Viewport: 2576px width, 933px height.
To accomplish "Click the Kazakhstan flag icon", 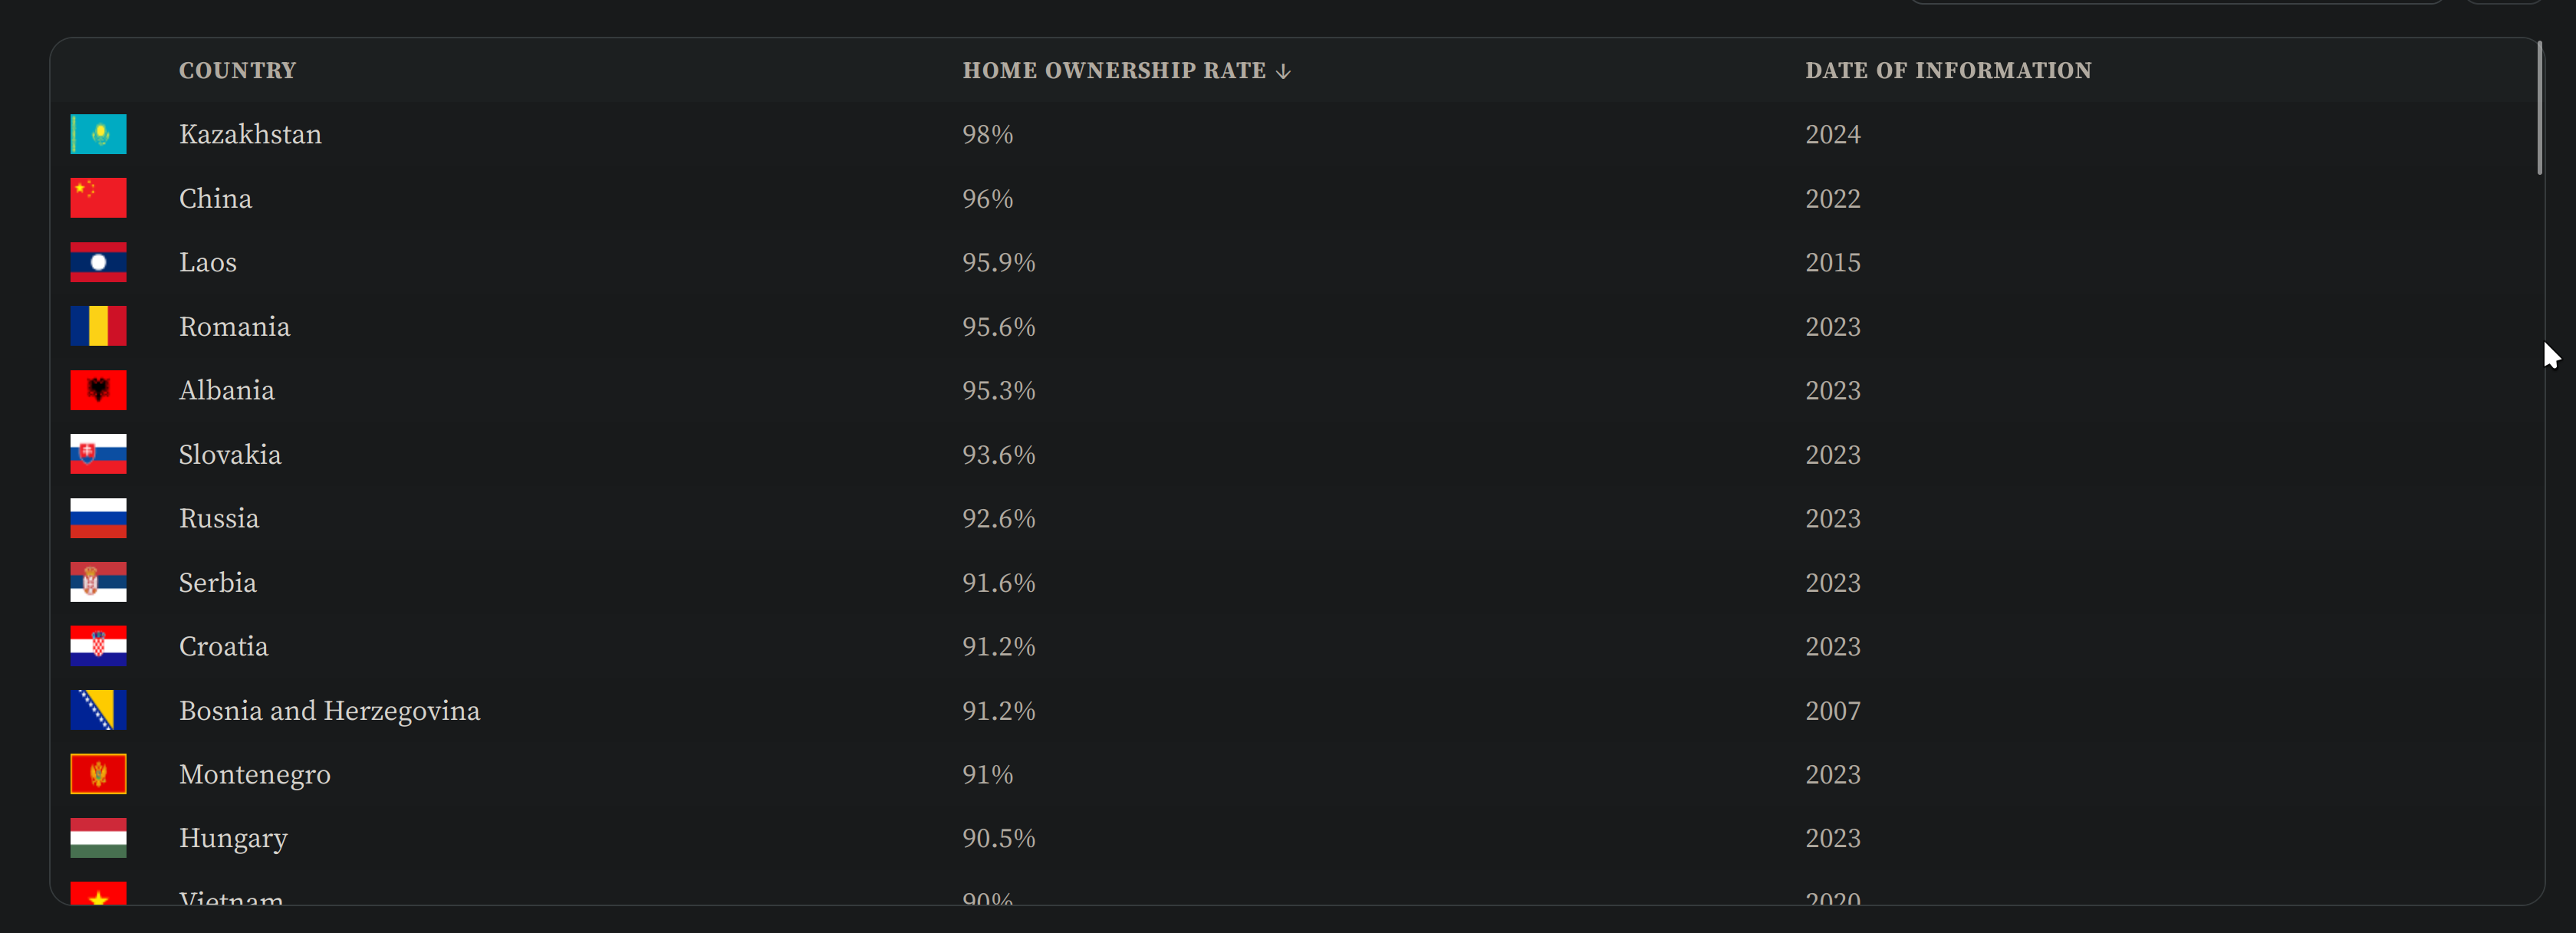I will pos(98,134).
